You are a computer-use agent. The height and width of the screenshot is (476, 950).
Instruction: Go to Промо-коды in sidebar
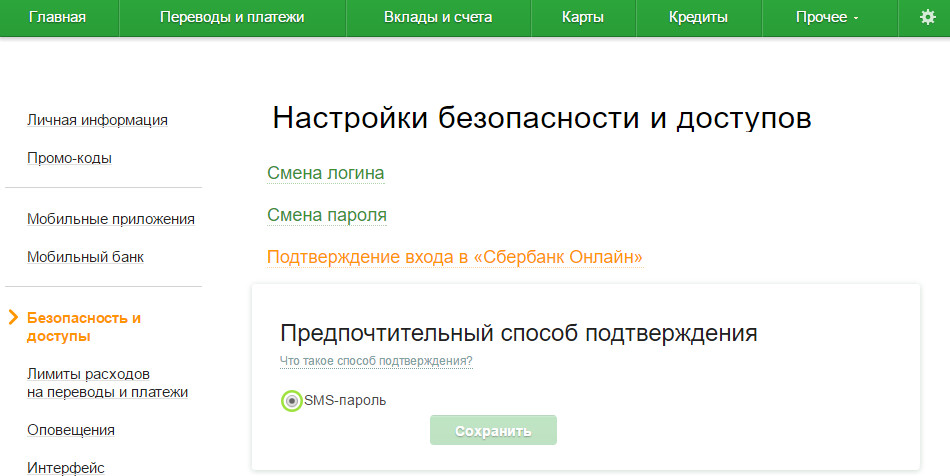tap(69, 158)
